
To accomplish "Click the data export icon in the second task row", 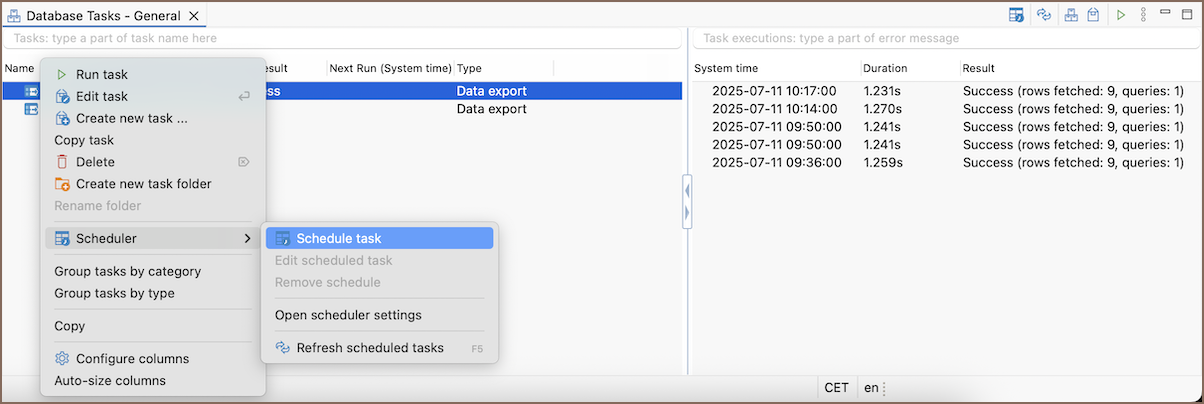I will [31, 109].
